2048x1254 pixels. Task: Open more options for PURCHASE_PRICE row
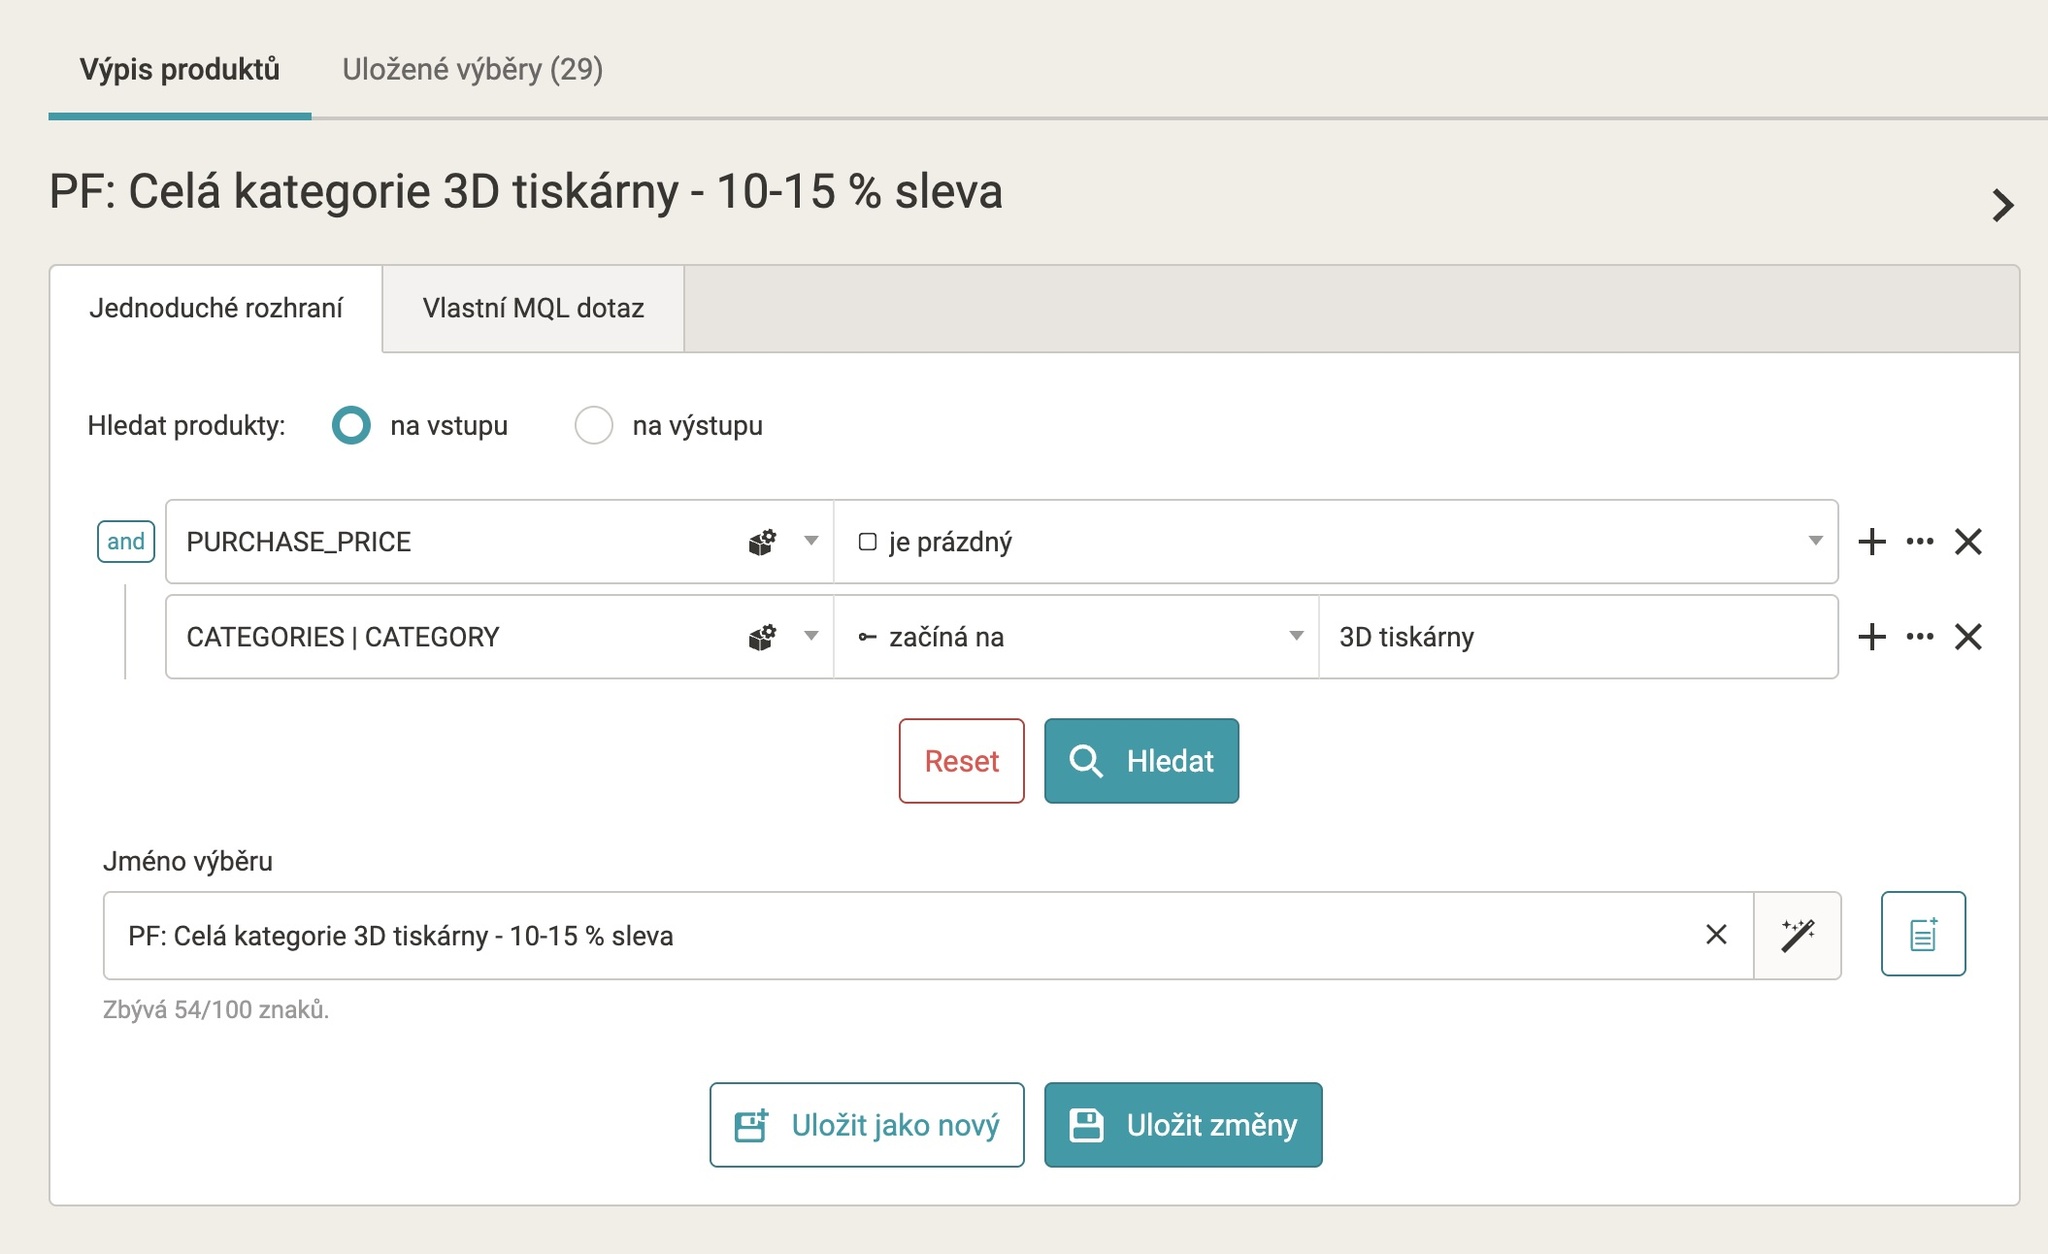pos(1919,542)
